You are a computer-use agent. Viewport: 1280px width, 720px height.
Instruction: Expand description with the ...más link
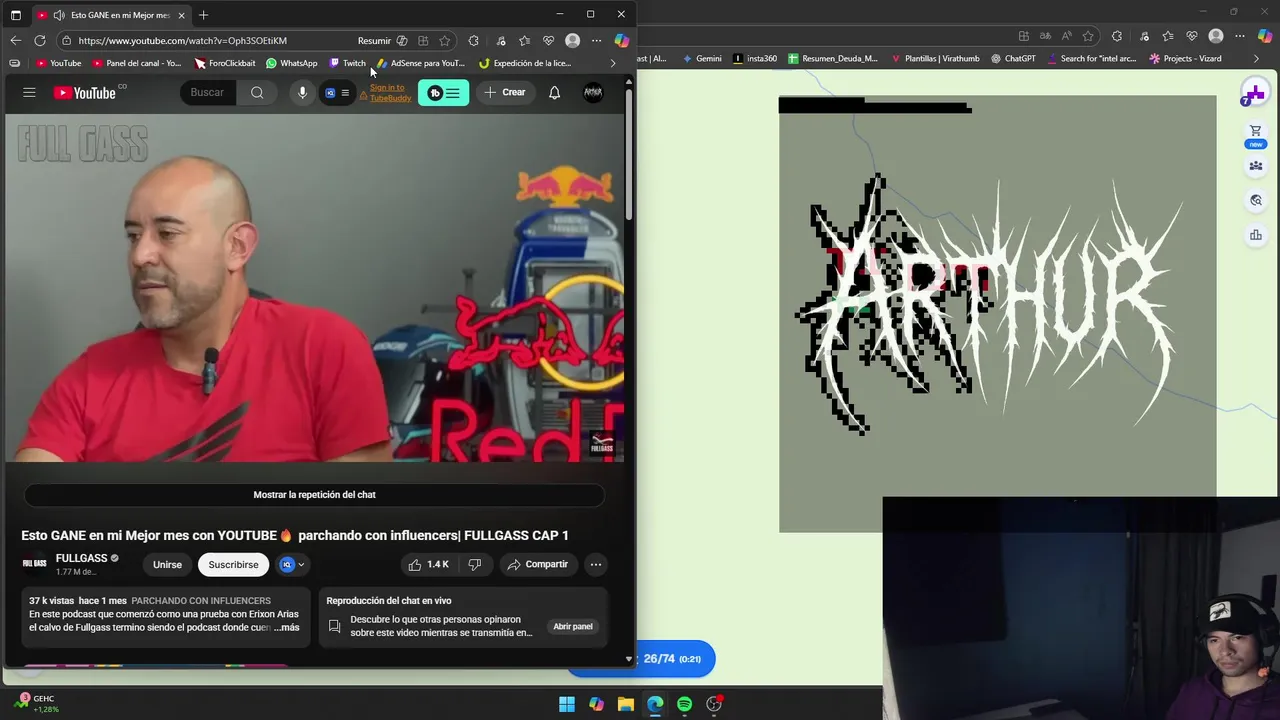pyautogui.click(x=287, y=627)
